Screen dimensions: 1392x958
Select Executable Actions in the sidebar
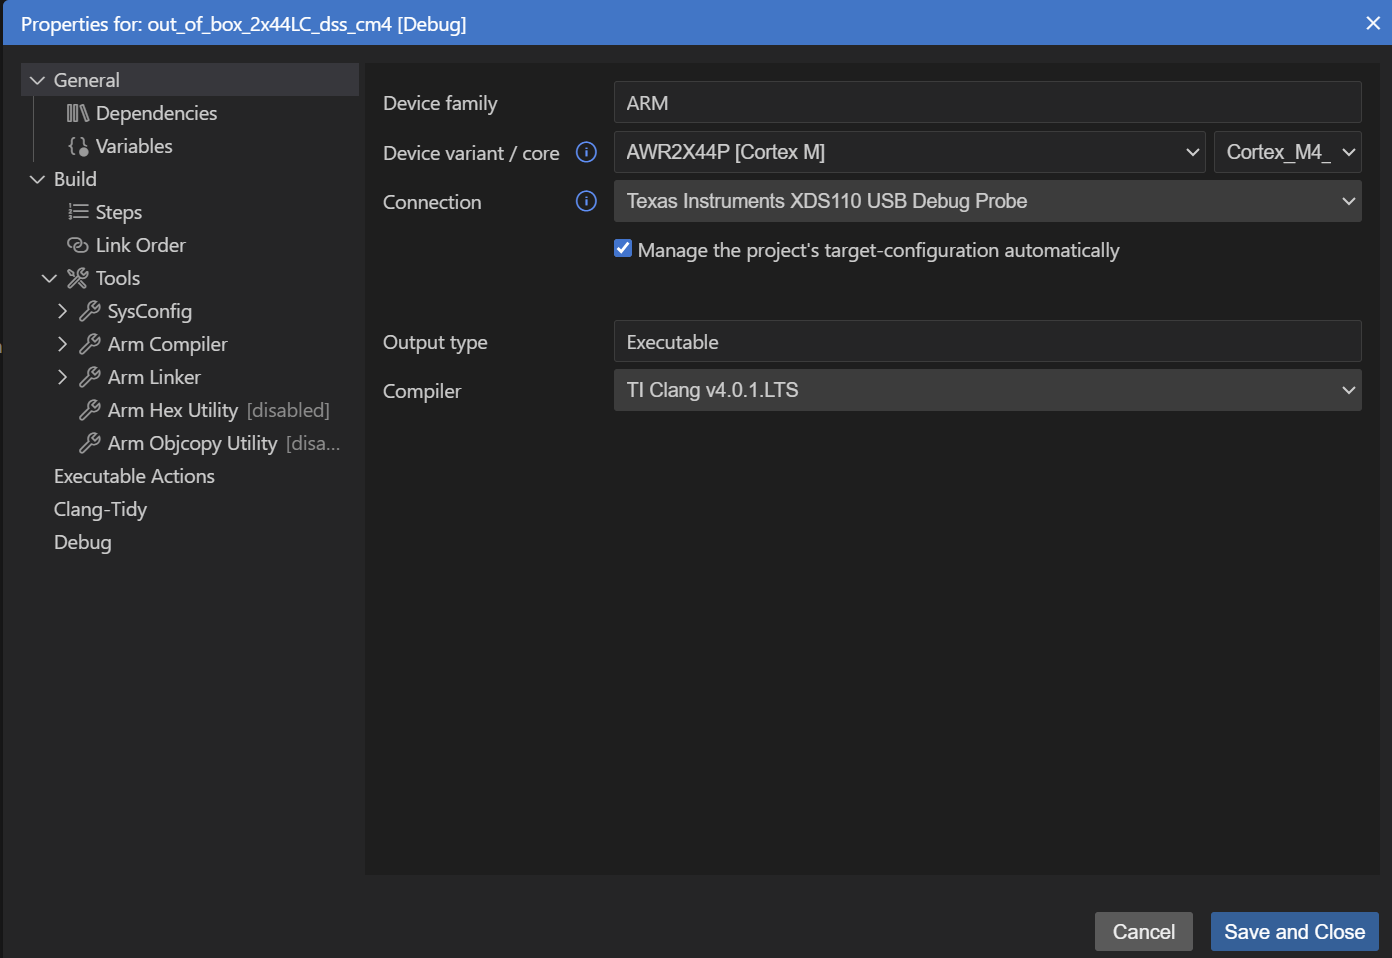click(x=134, y=476)
